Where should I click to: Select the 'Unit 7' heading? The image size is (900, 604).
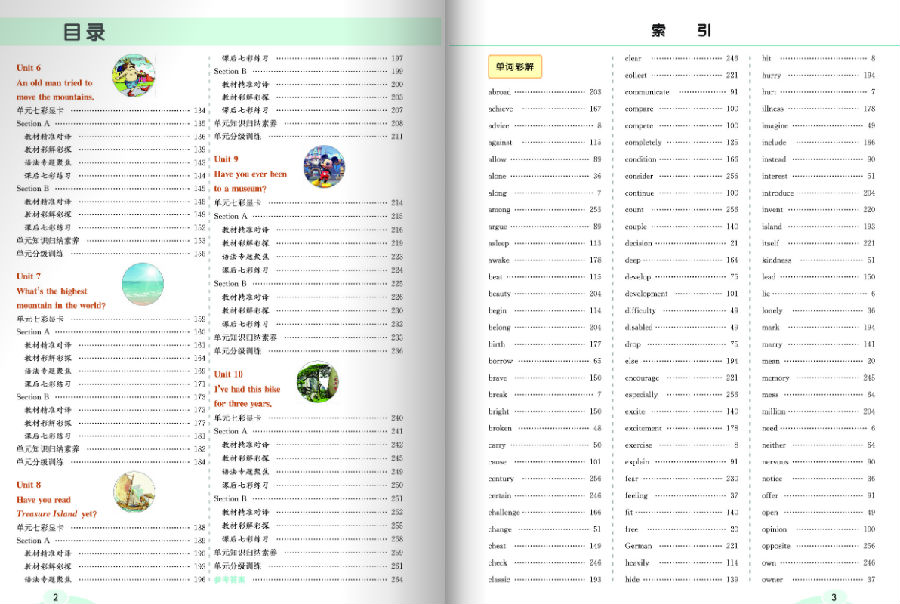(x=29, y=276)
